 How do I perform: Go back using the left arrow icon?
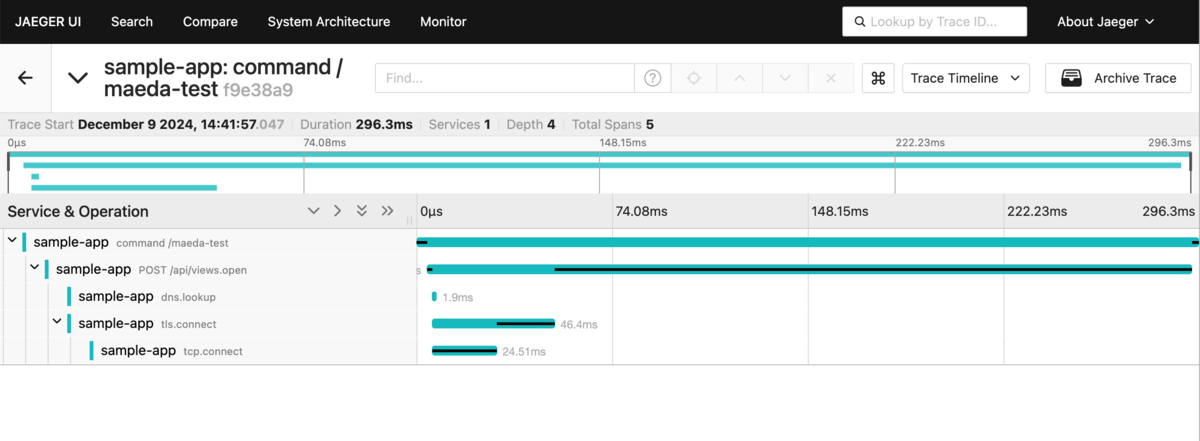click(x=26, y=78)
